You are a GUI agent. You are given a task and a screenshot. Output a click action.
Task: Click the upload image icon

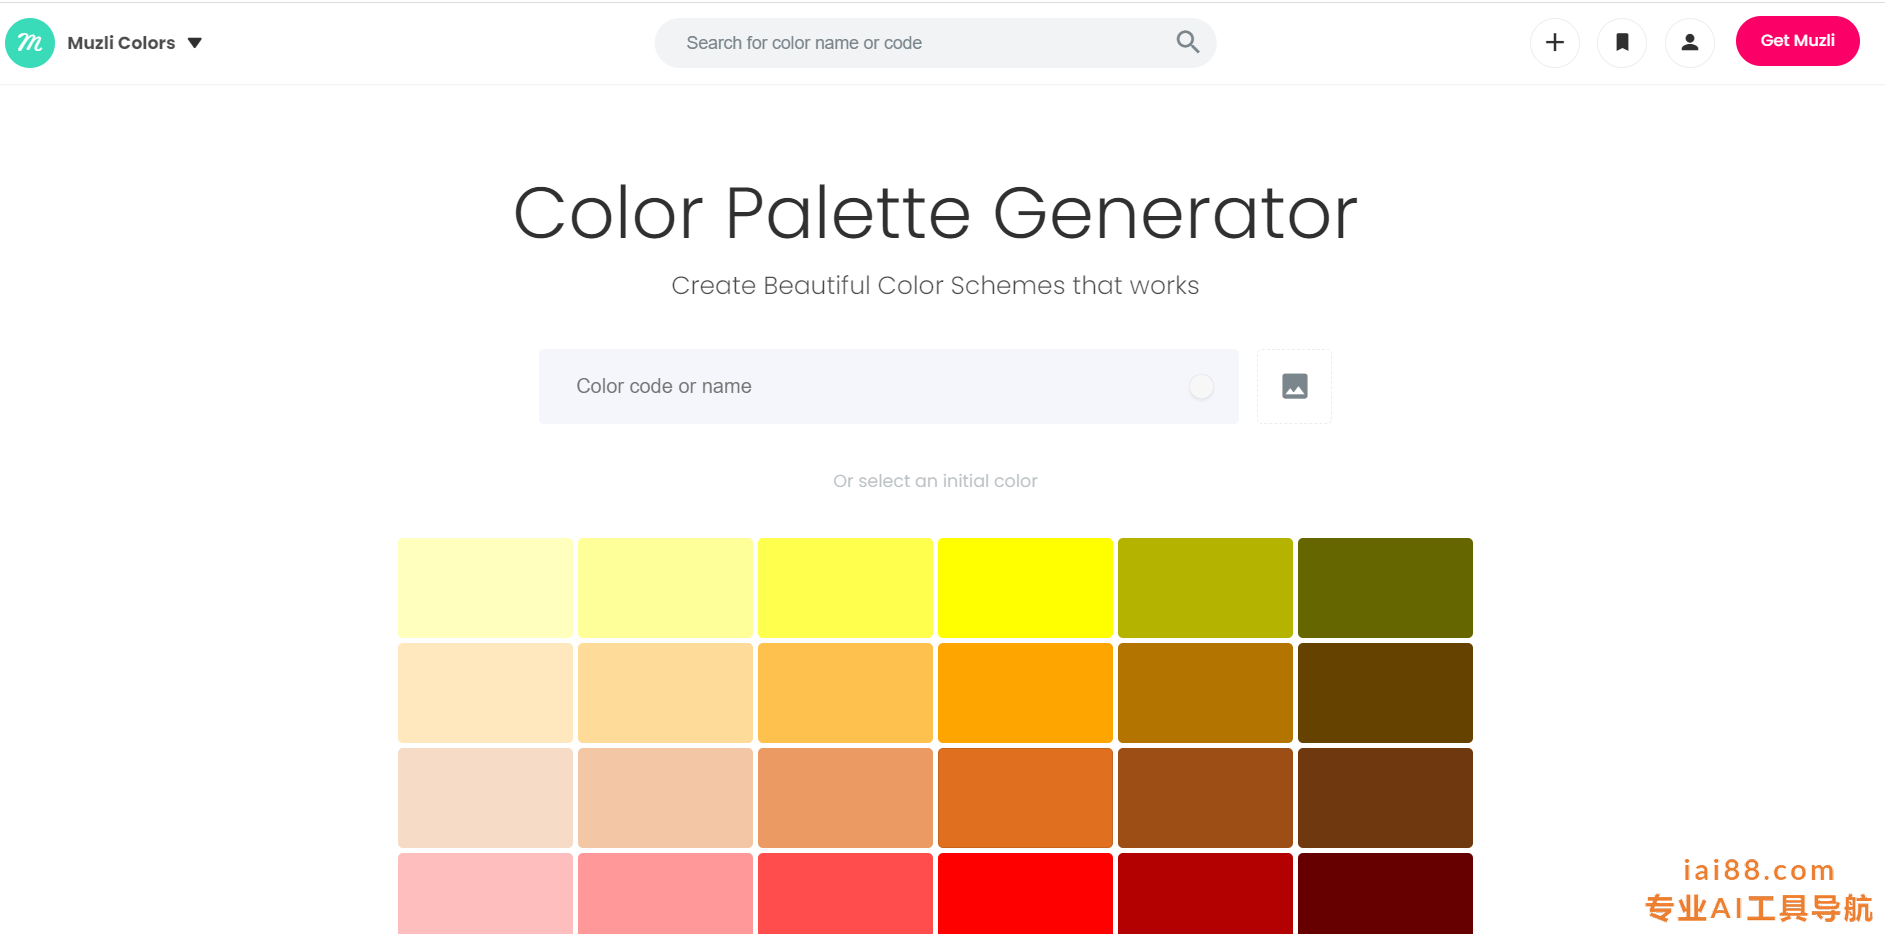pos(1295,386)
